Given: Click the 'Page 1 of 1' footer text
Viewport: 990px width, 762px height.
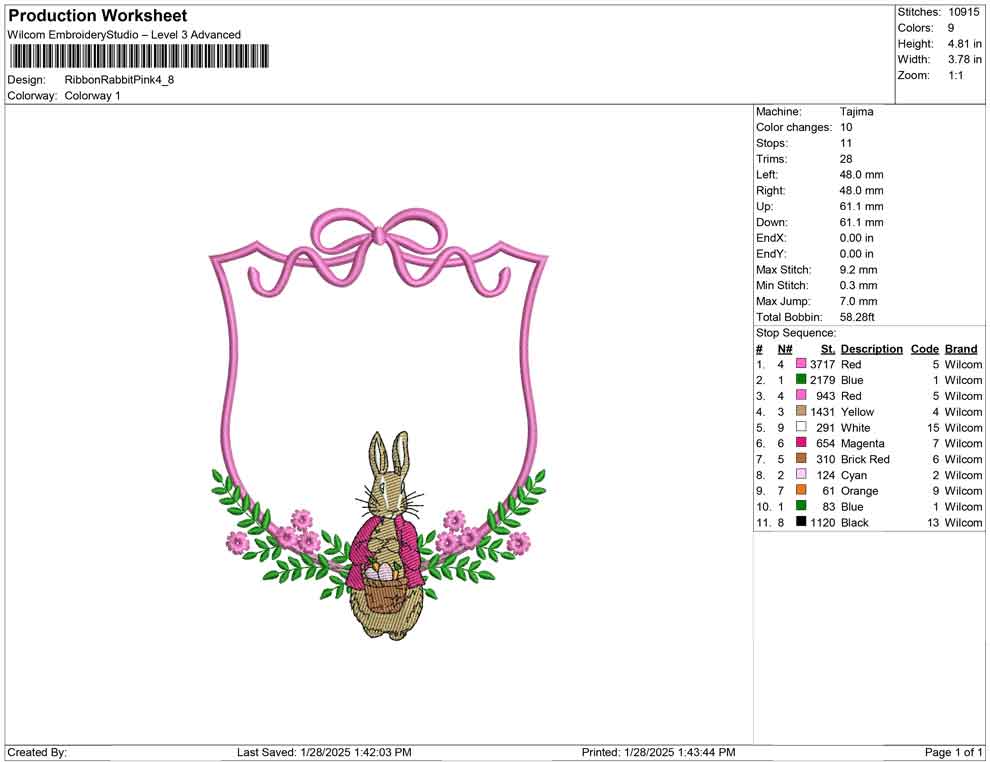Looking at the screenshot, I should 953,752.
